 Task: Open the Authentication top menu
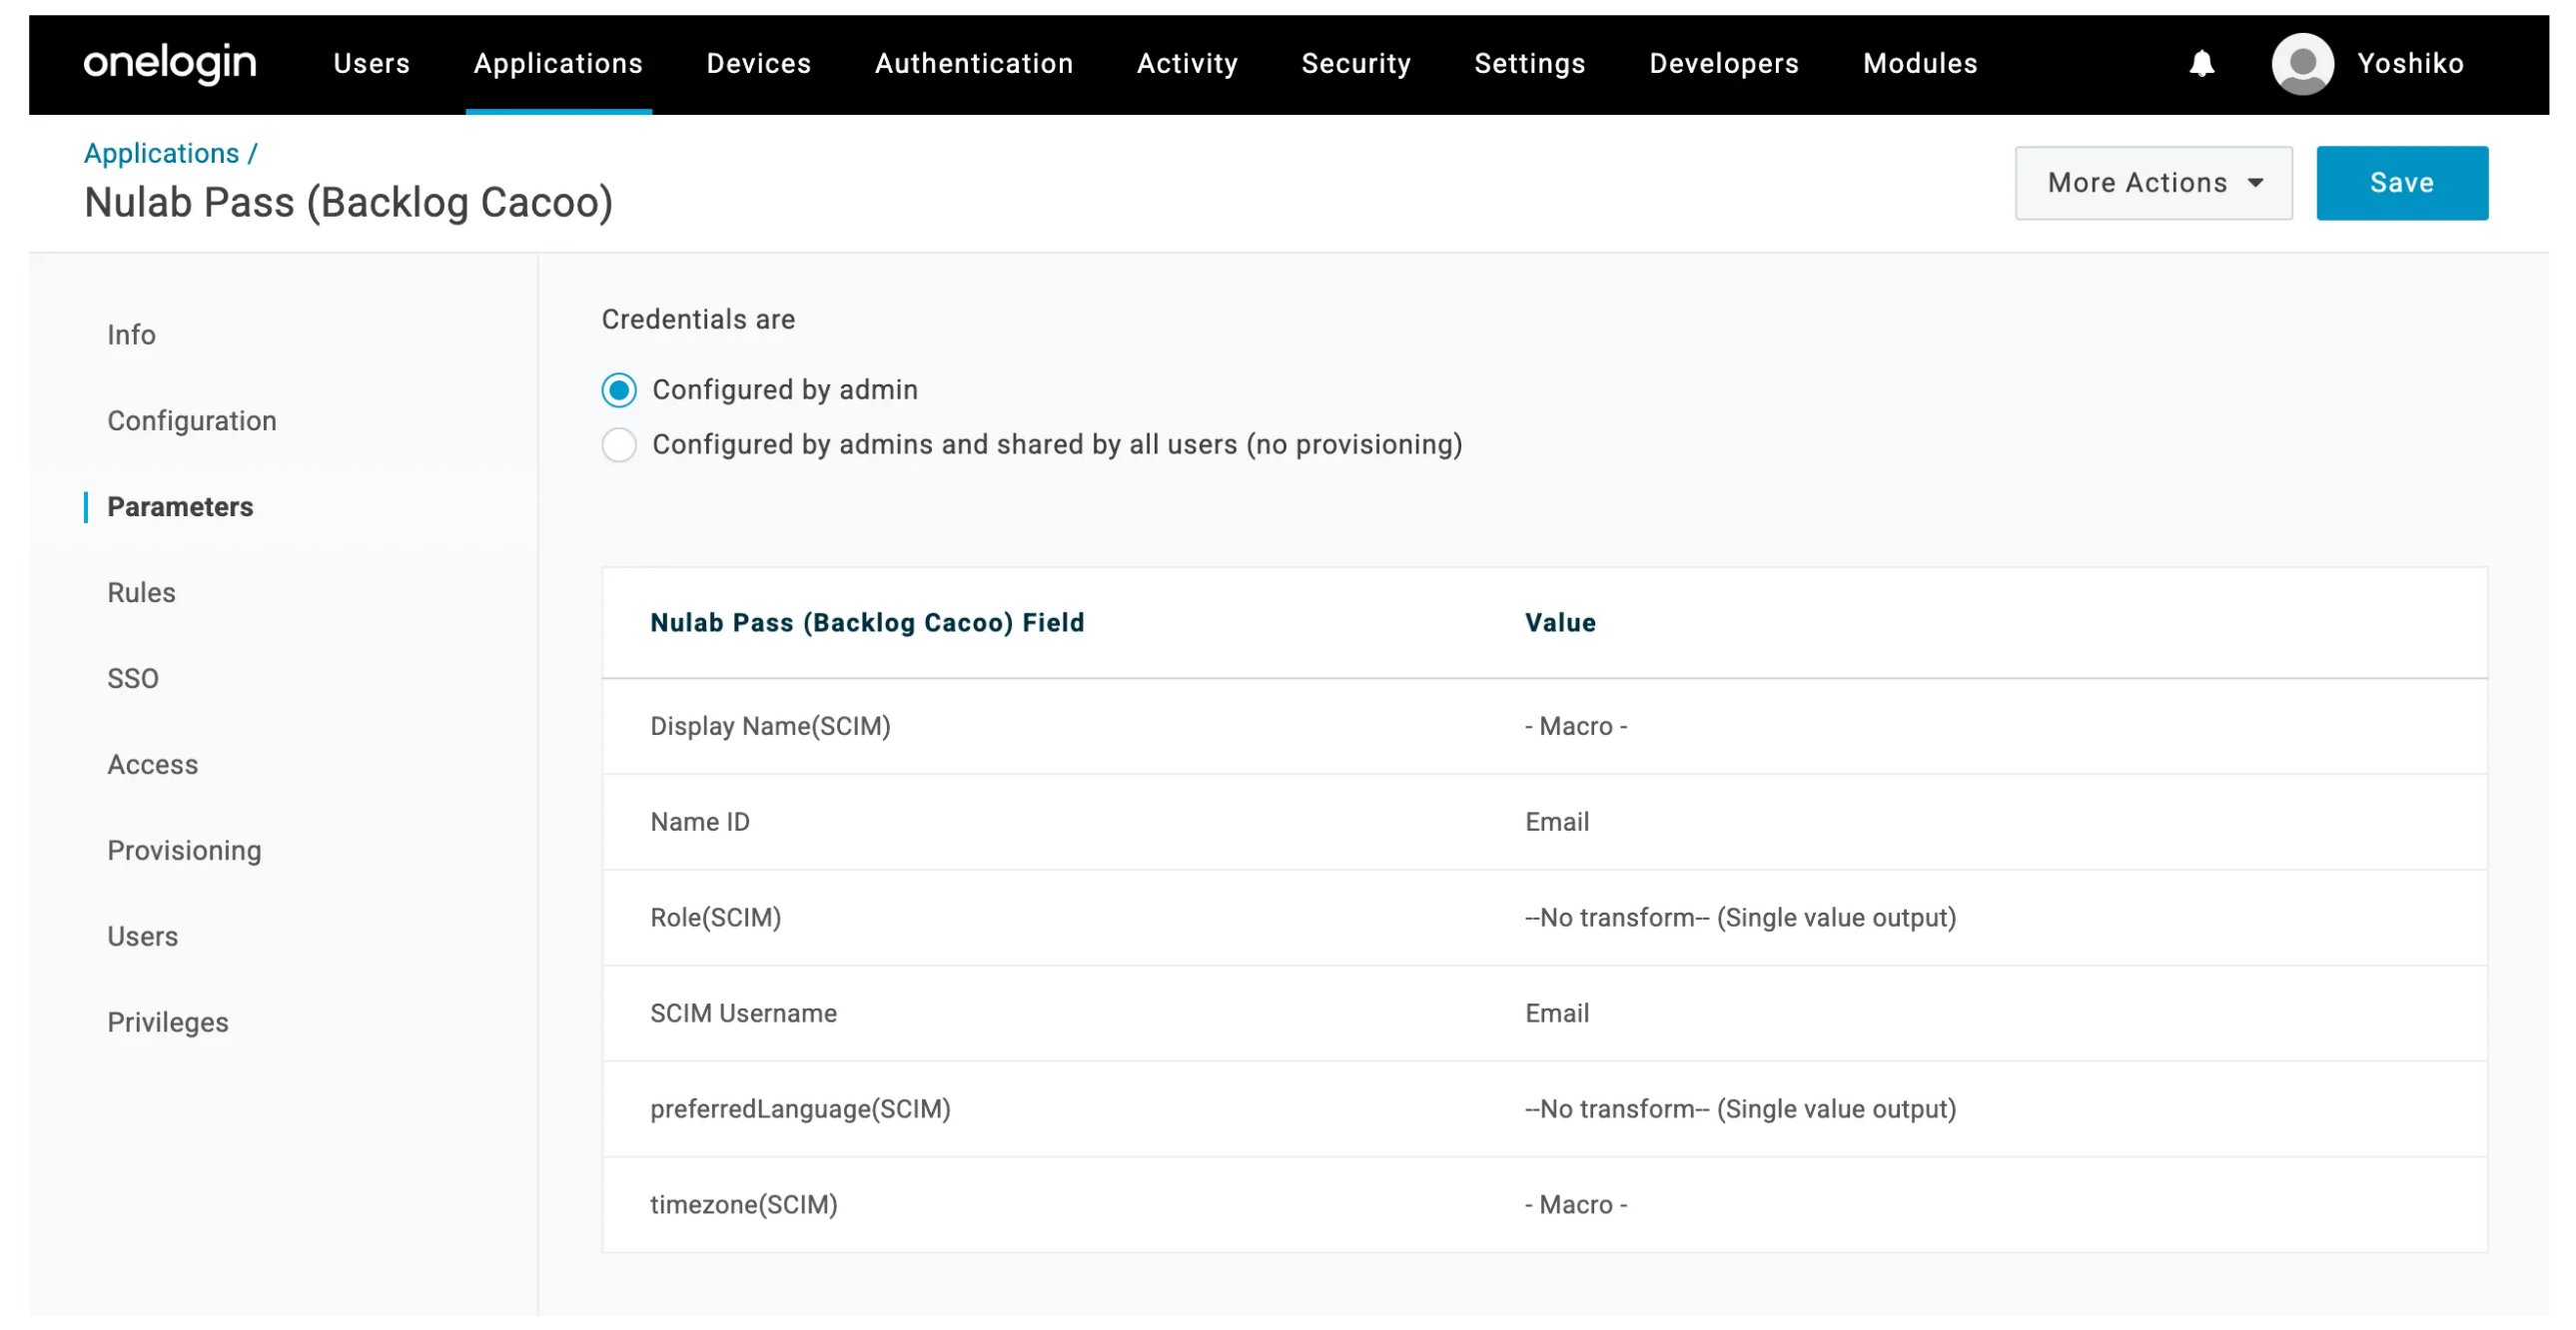coord(974,64)
